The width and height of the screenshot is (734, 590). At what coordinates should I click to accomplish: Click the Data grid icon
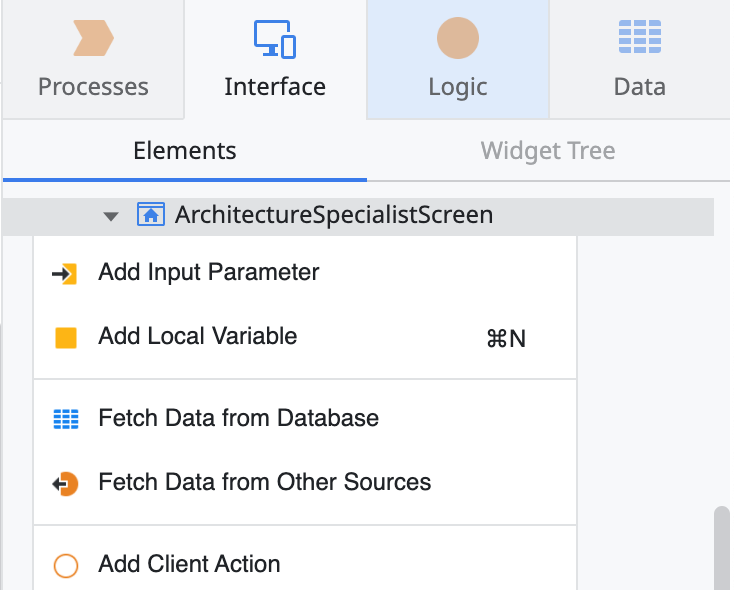tap(639, 38)
